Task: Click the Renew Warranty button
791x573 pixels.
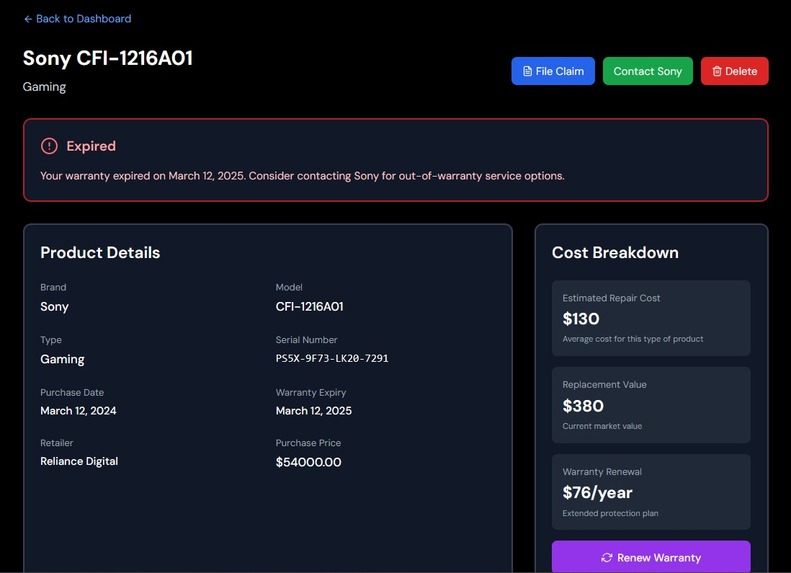Action: 651,557
